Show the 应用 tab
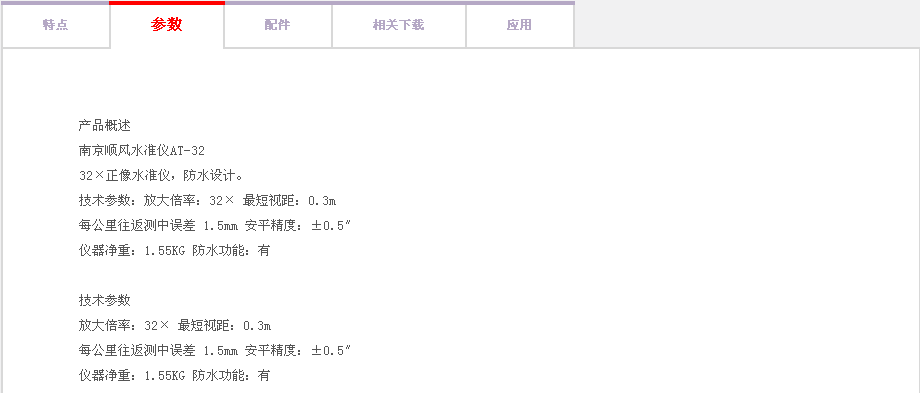This screenshot has height=393, width=920. click(519, 25)
